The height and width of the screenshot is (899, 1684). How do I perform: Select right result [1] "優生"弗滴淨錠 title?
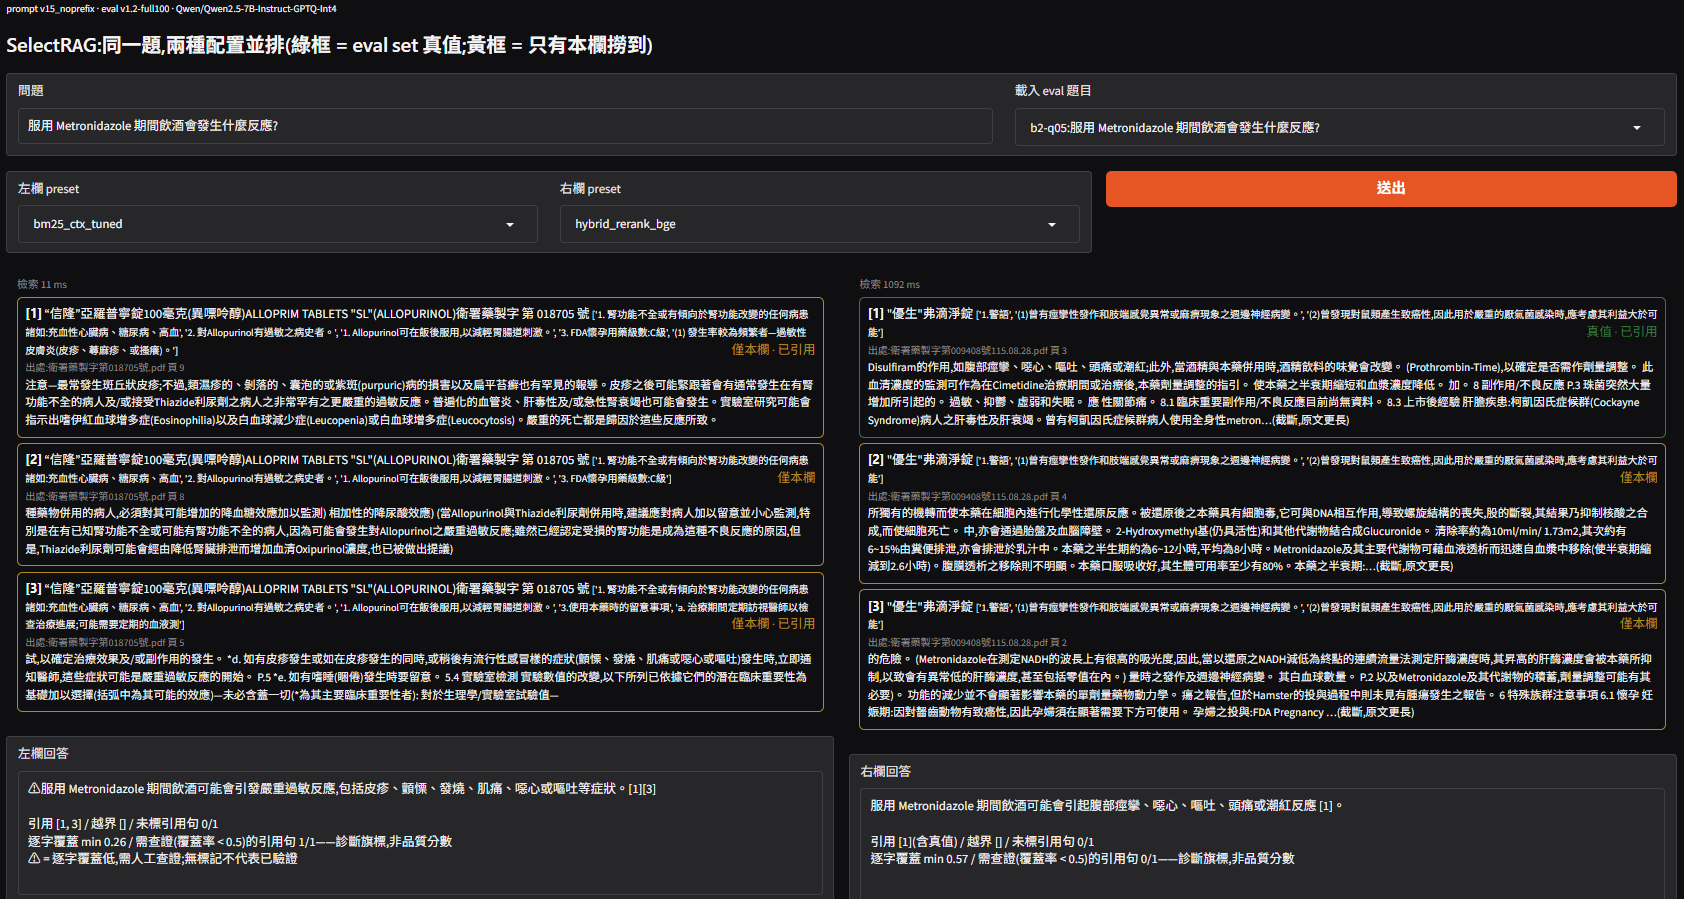[921, 314]
